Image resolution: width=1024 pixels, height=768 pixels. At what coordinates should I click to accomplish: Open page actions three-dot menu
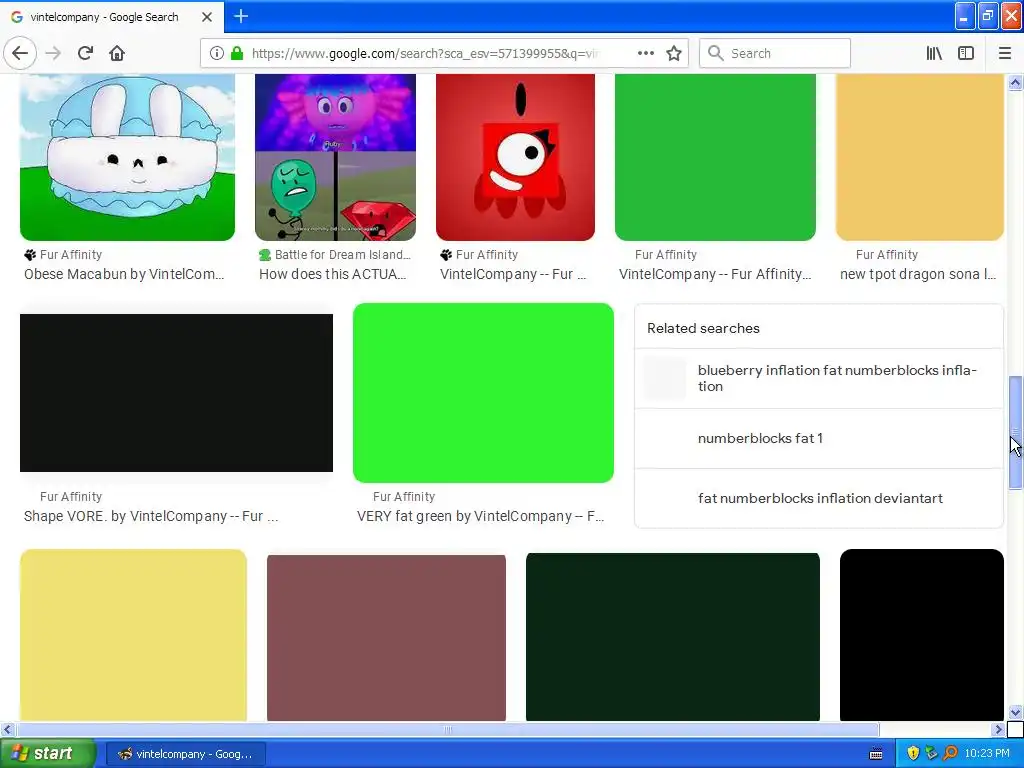pyautogui.click(x=646, y=53)
